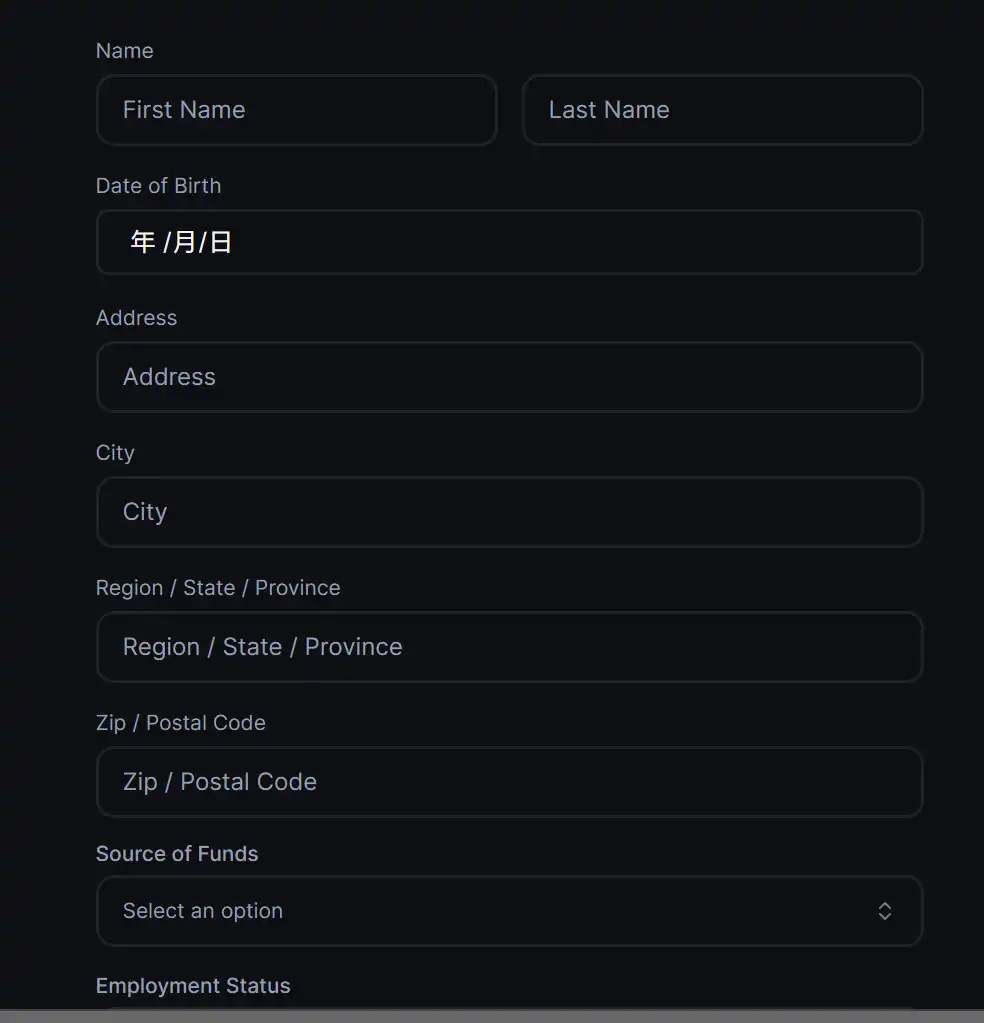Click into the Last Name field
The width and height of the screenshot is (984, 1023).
(722, 110)
